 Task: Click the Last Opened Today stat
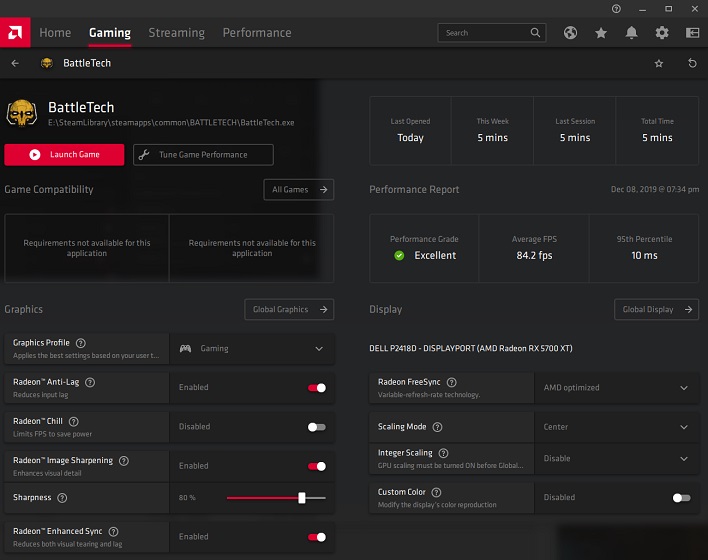click(410, 131)
